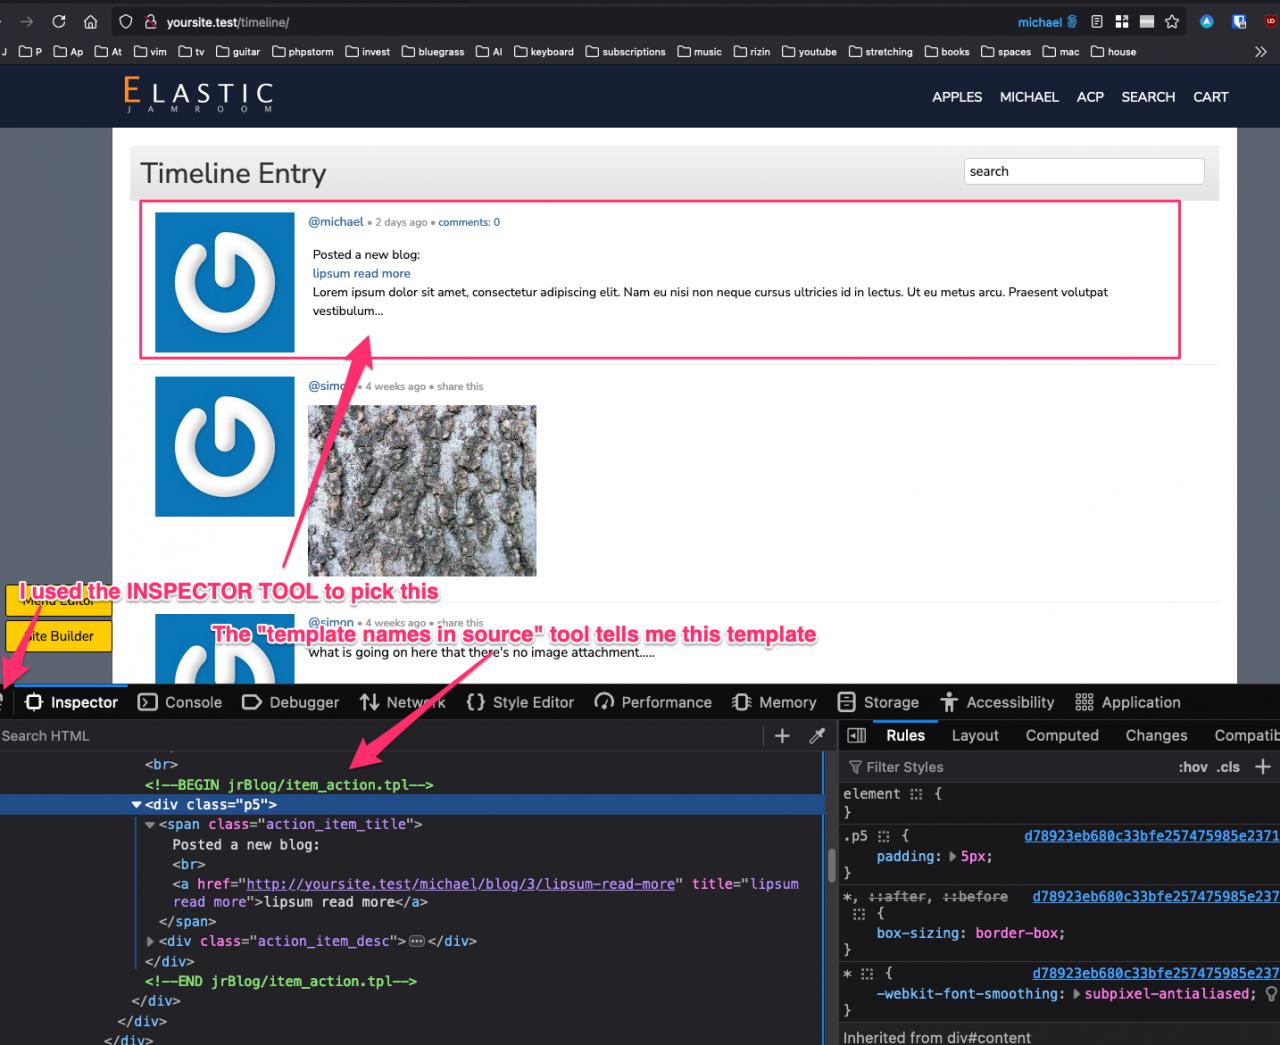Add a new node with the plus icon
The width and height of the screenshot is (1280, 1045).
coord(782,736)
